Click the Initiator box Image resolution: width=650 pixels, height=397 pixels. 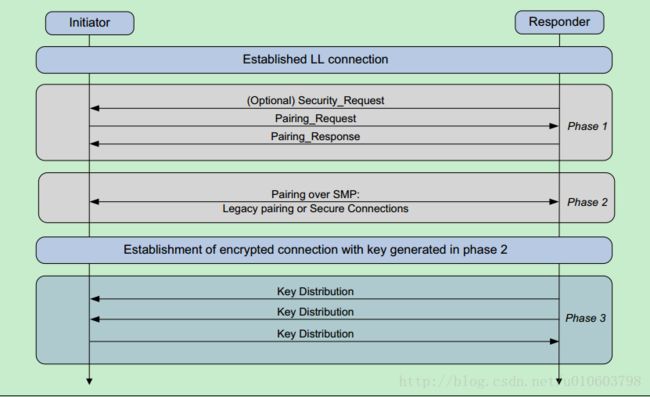click(90, 23)
